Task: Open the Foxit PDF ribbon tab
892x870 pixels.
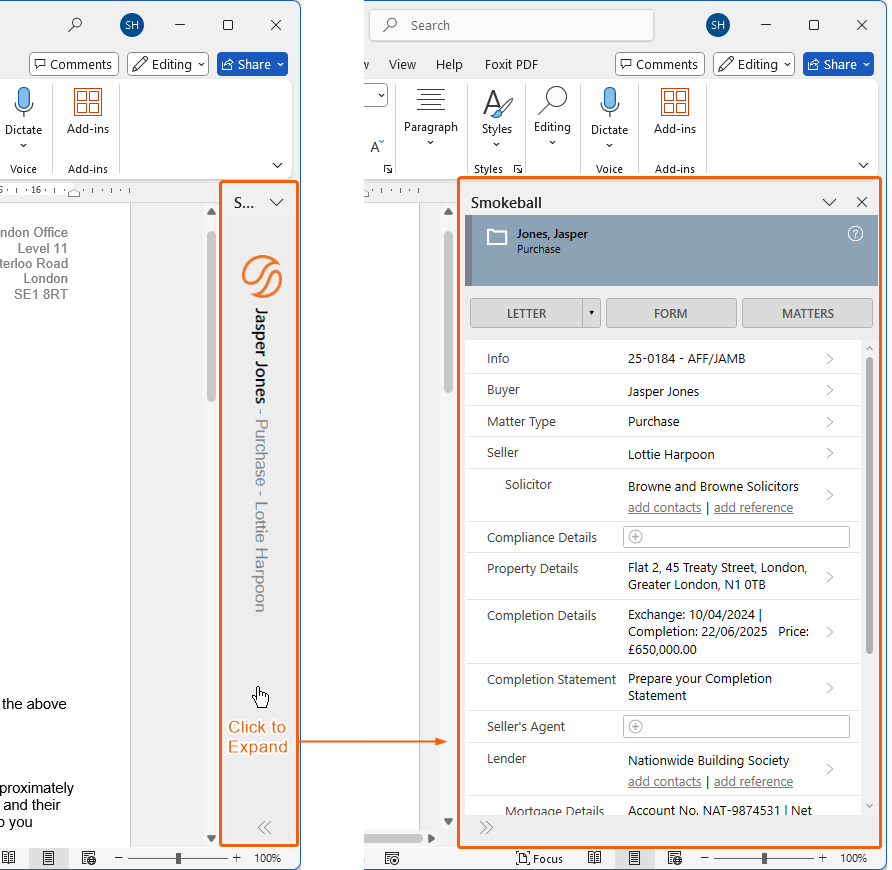Action: coord(511,64)
